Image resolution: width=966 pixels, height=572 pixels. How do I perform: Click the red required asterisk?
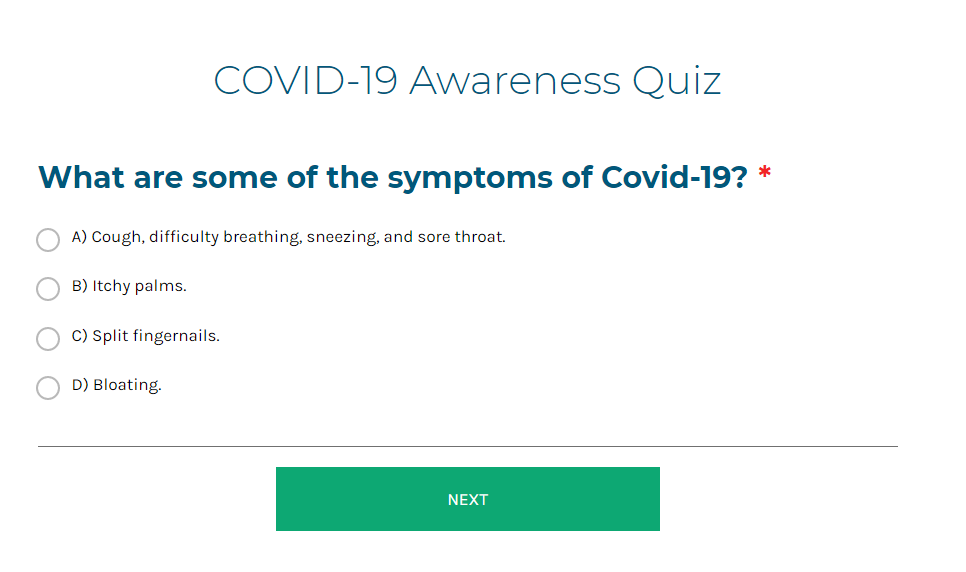[x=765, y=172]
